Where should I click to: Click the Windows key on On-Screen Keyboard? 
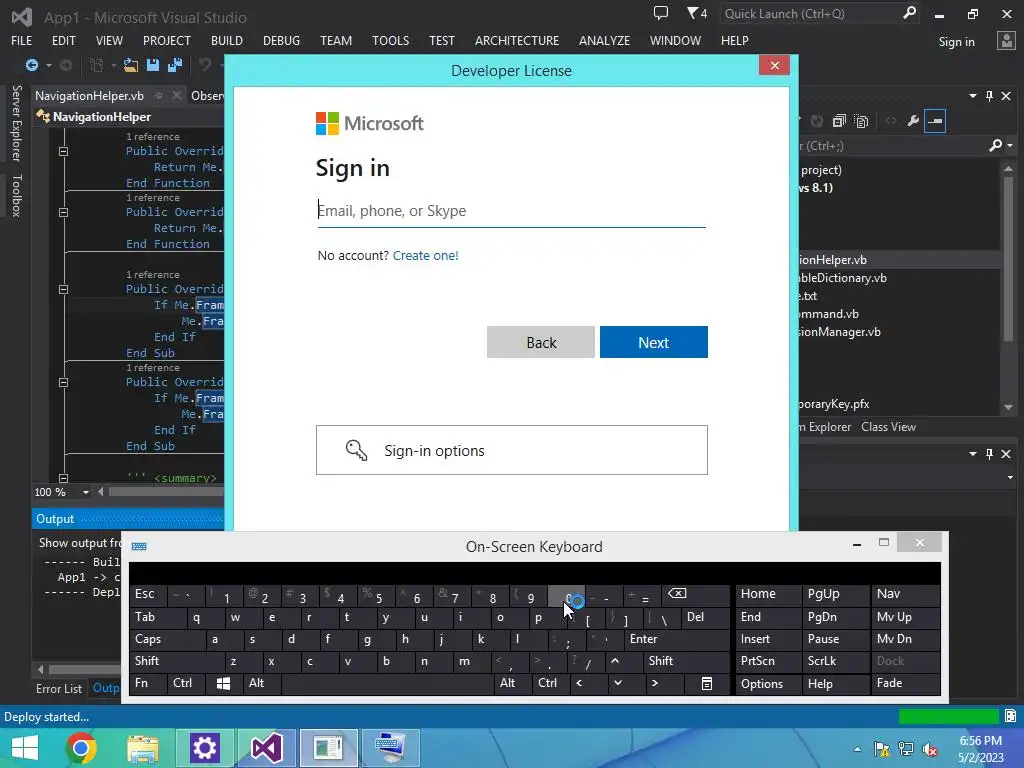tap(223, 683)
